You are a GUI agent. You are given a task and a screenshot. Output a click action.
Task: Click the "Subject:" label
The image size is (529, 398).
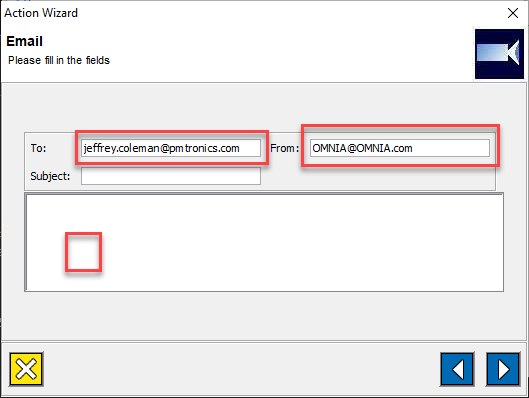coord(50,176)
